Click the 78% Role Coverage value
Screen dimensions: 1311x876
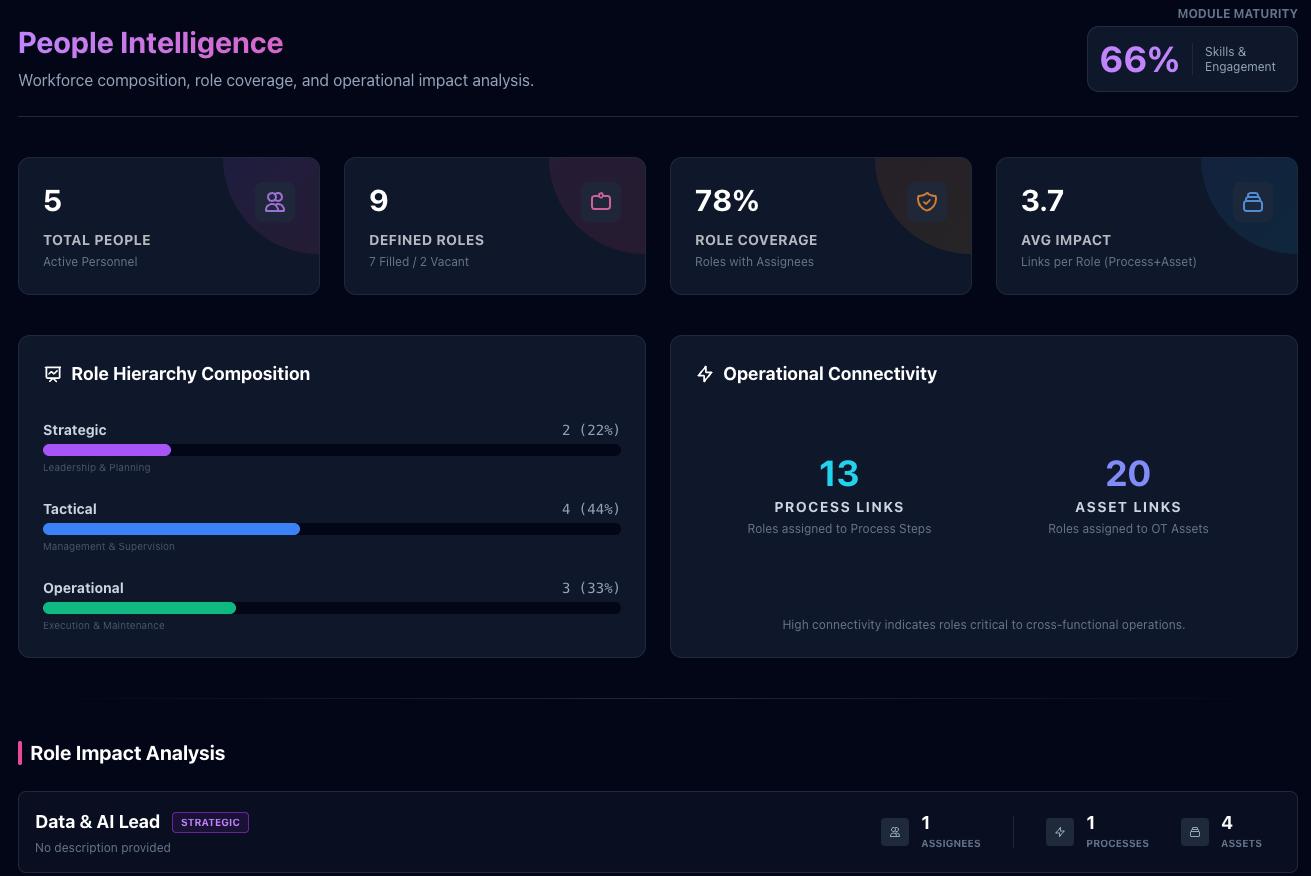pyautogui.click(x=727, y=201)
